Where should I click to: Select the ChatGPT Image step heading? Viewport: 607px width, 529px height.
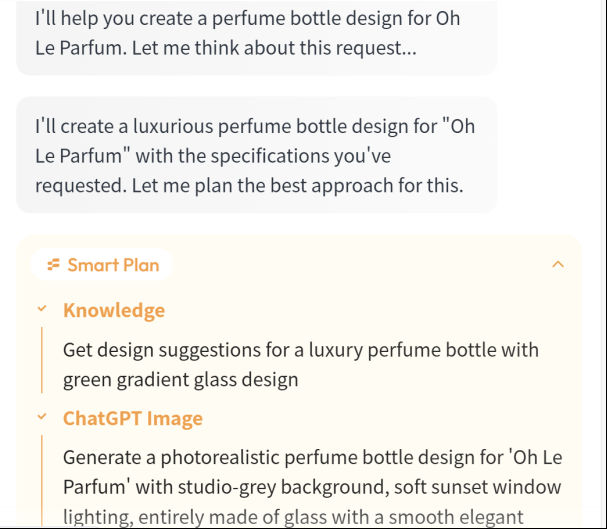(133, 418)
